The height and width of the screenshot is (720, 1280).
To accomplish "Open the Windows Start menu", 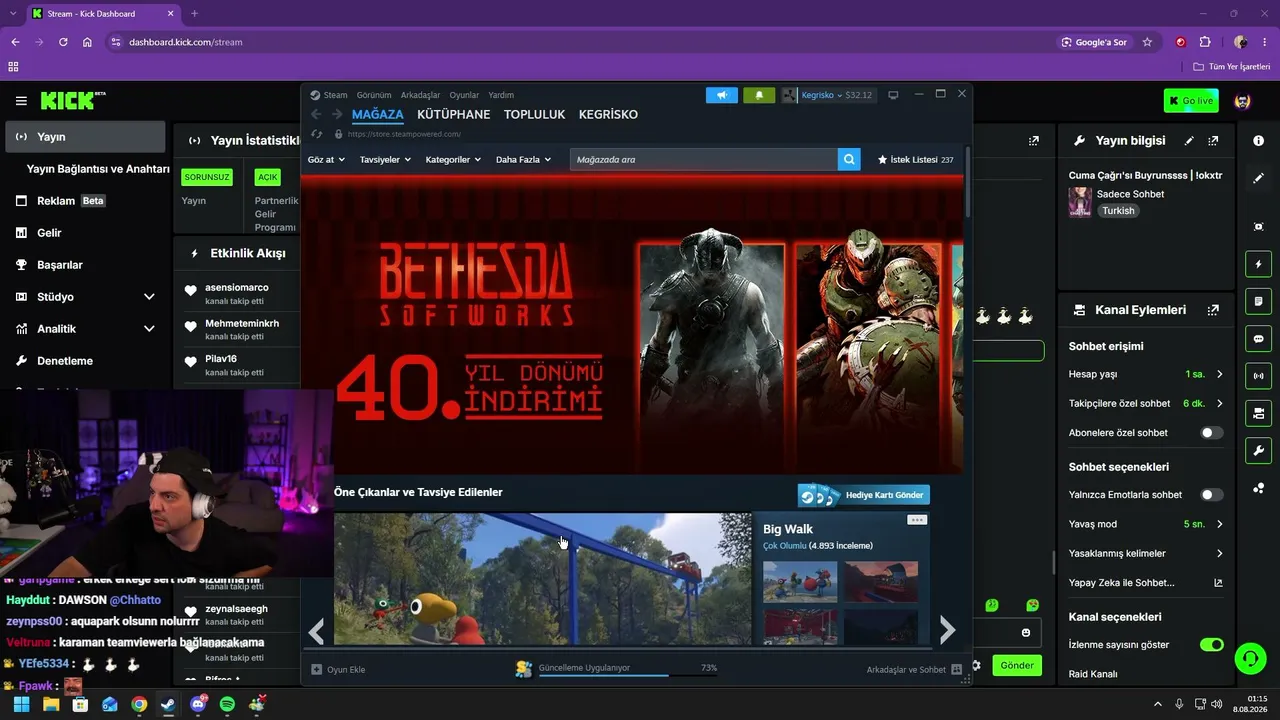I will (21, 704).
